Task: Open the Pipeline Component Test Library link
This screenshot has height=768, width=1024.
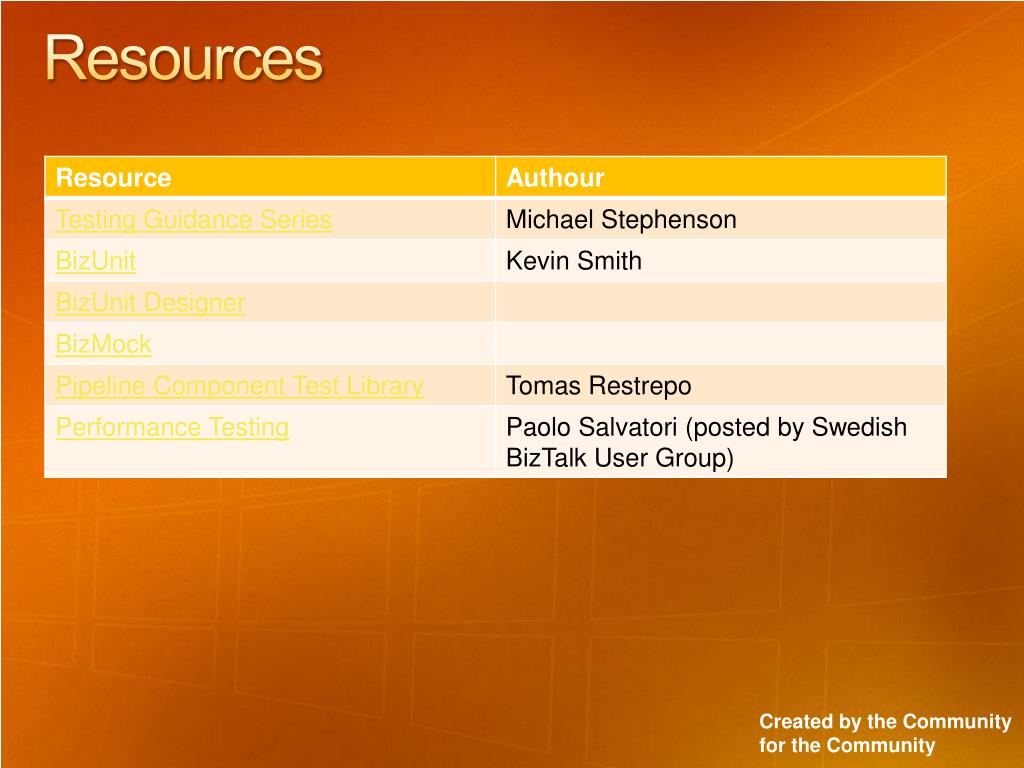Action: [239, 386]
